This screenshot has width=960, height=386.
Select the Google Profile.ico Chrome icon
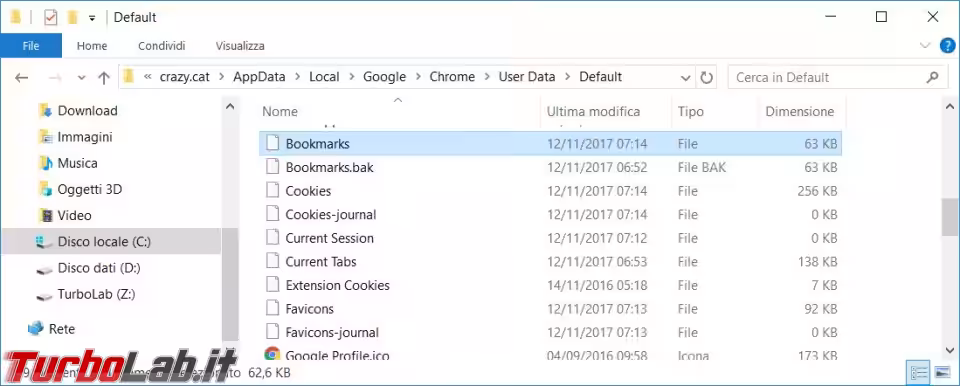pos(272,355)
